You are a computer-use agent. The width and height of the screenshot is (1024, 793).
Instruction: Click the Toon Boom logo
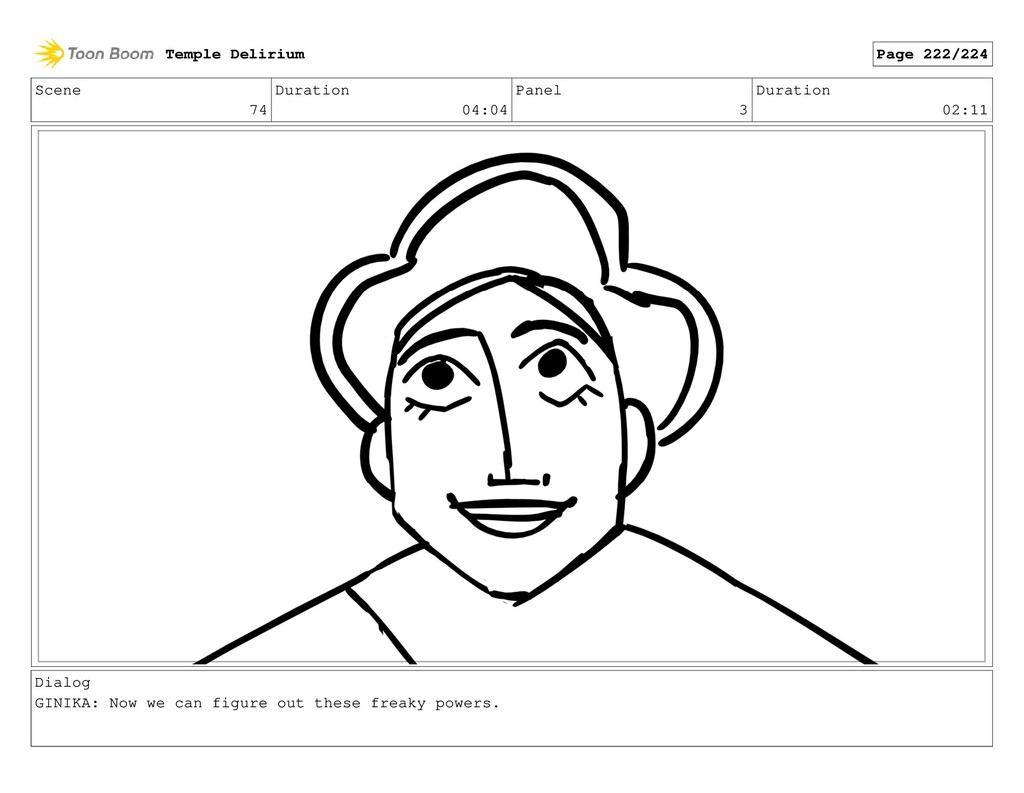(94, 54)
